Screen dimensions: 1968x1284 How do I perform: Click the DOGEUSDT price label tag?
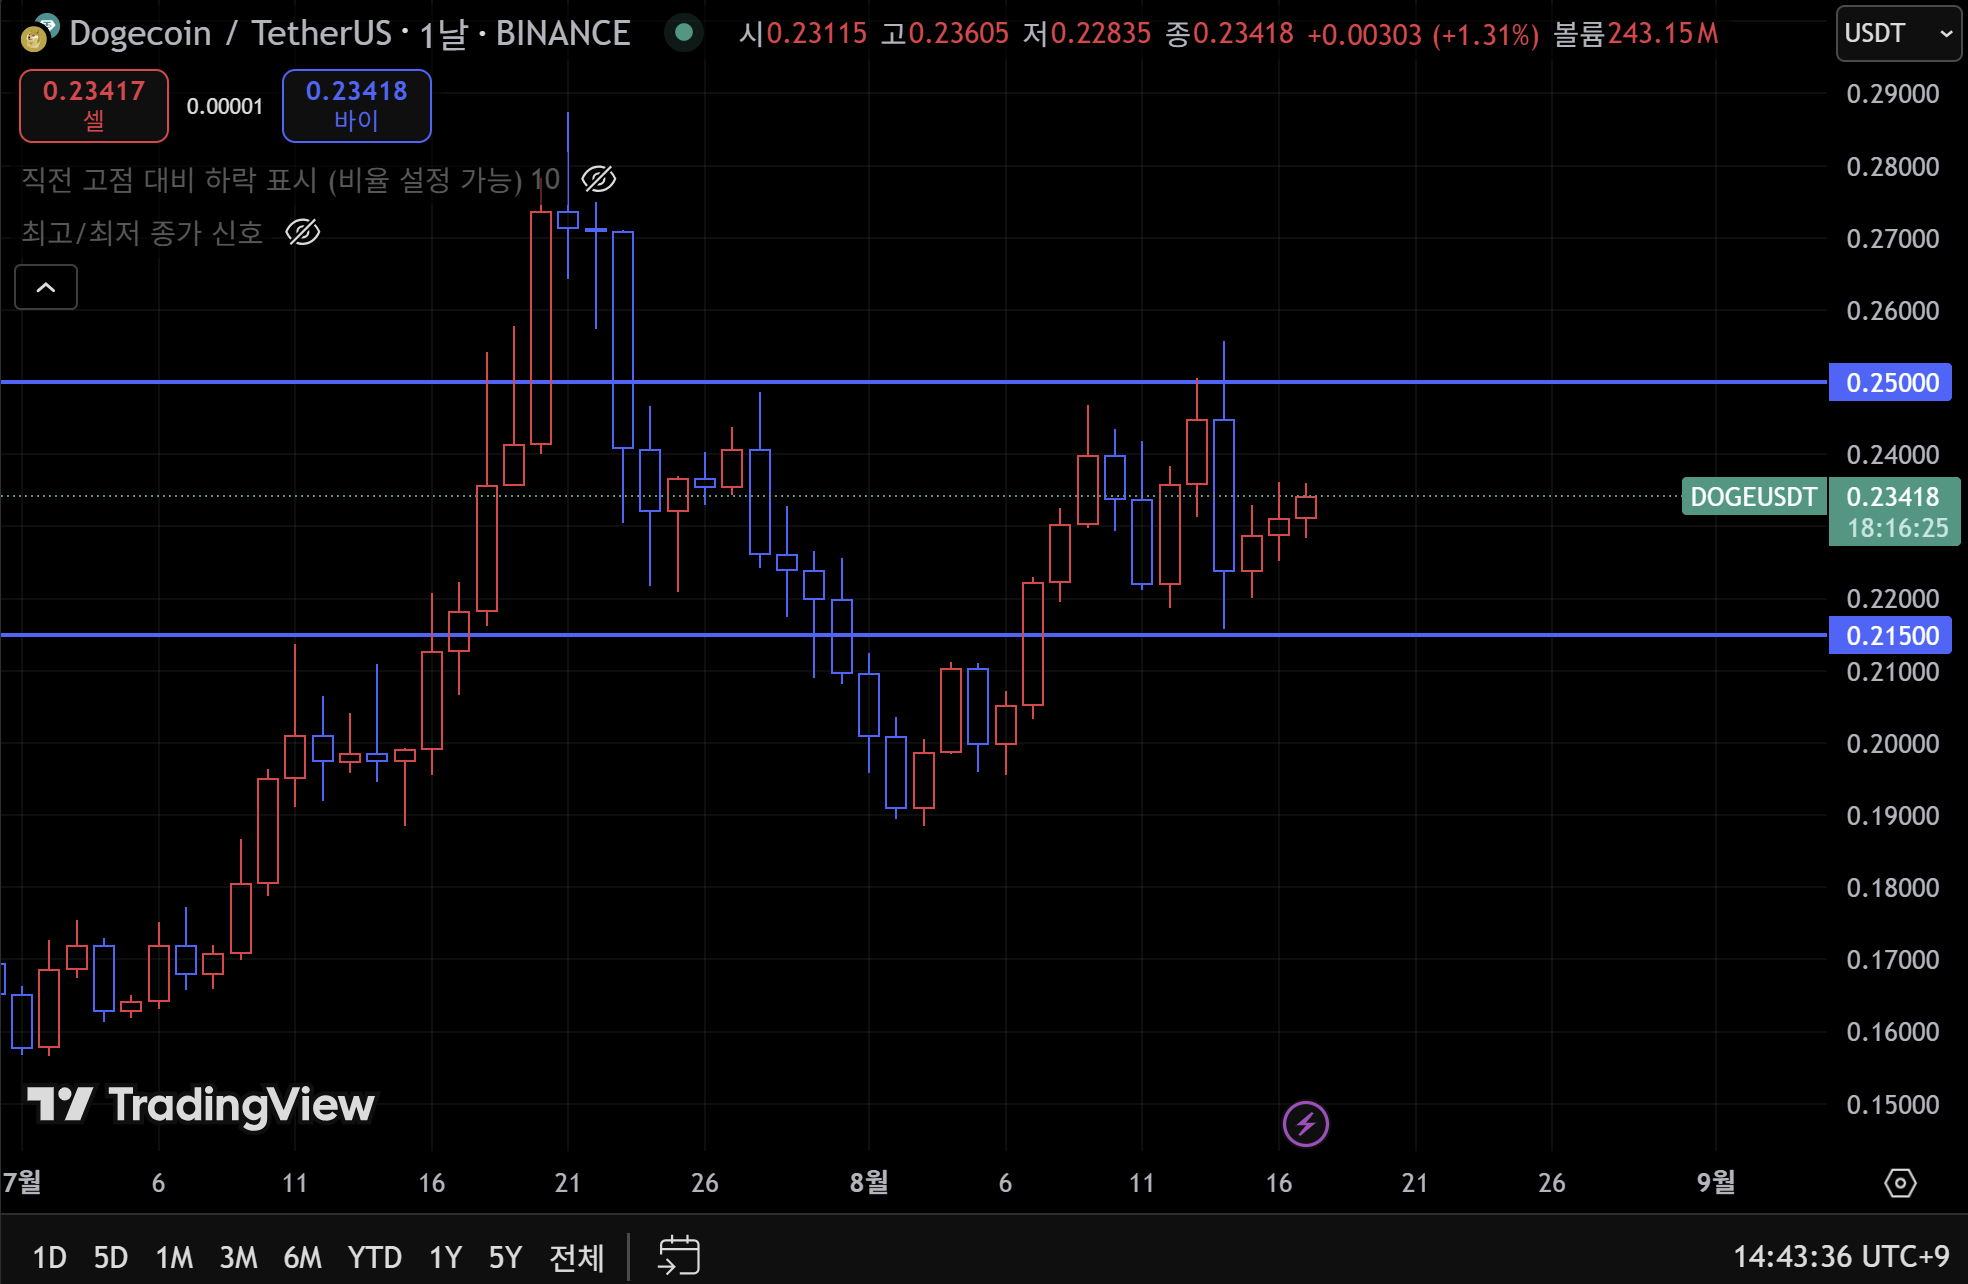click(x=1753, y=497)
